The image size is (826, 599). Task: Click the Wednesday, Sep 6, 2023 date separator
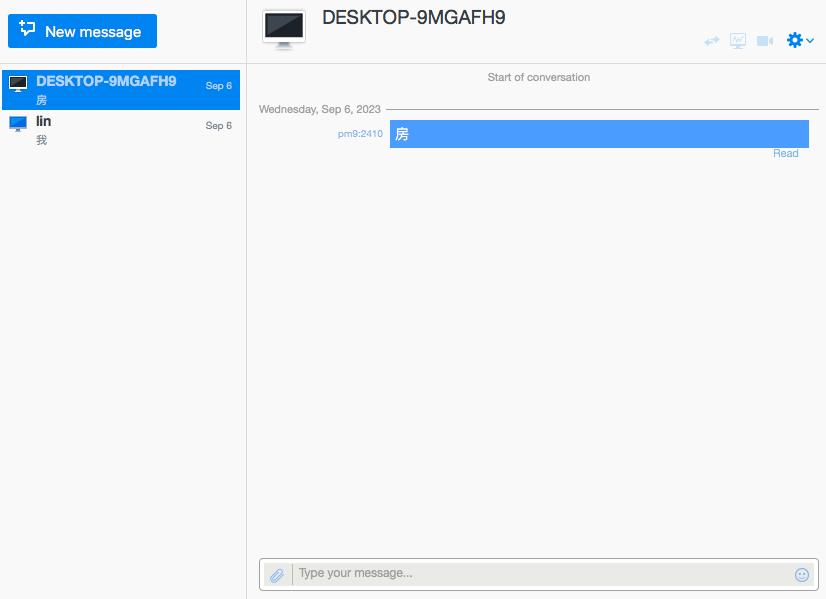319,109
